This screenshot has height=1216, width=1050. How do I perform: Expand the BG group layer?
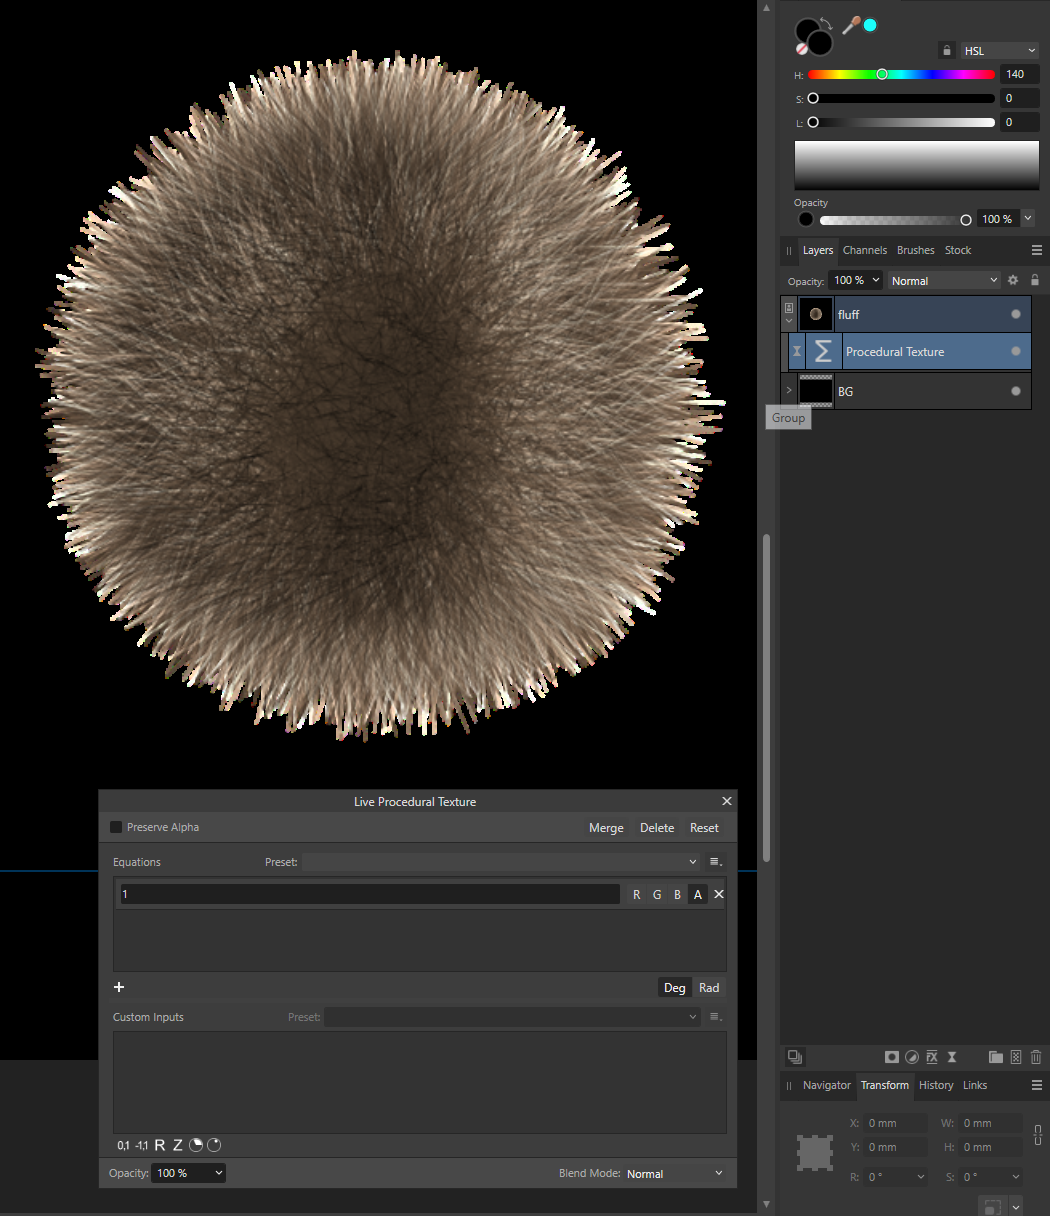coord(789,391)
